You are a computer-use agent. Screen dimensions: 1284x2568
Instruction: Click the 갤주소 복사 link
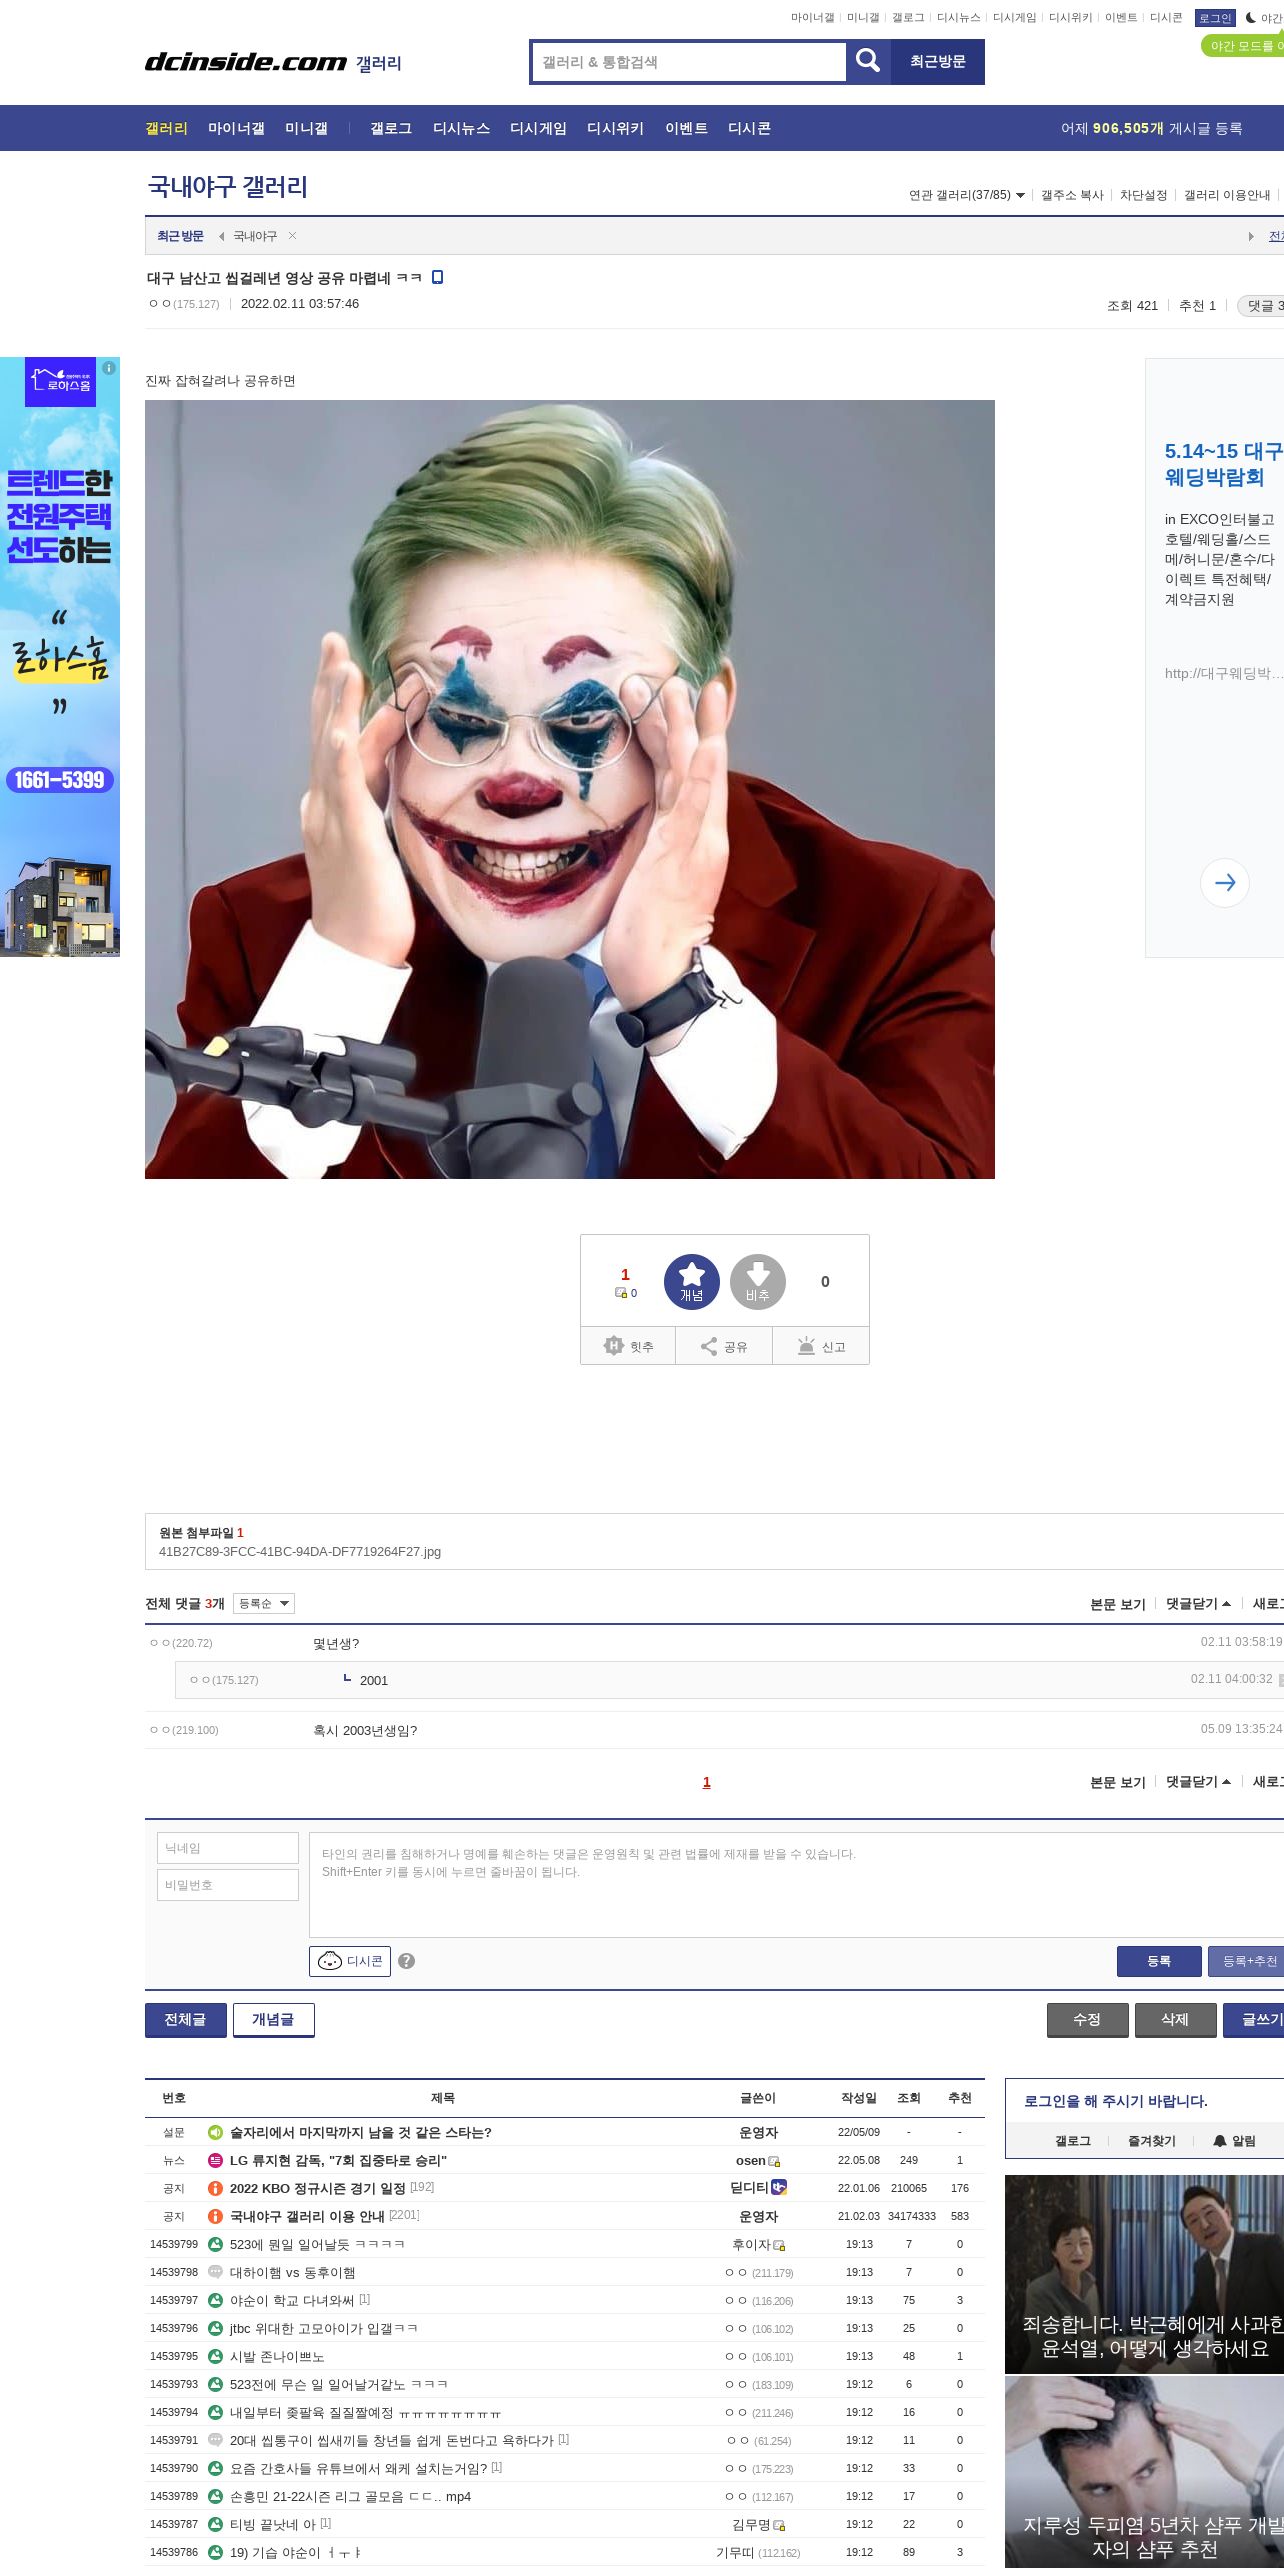coord(1072,195)
